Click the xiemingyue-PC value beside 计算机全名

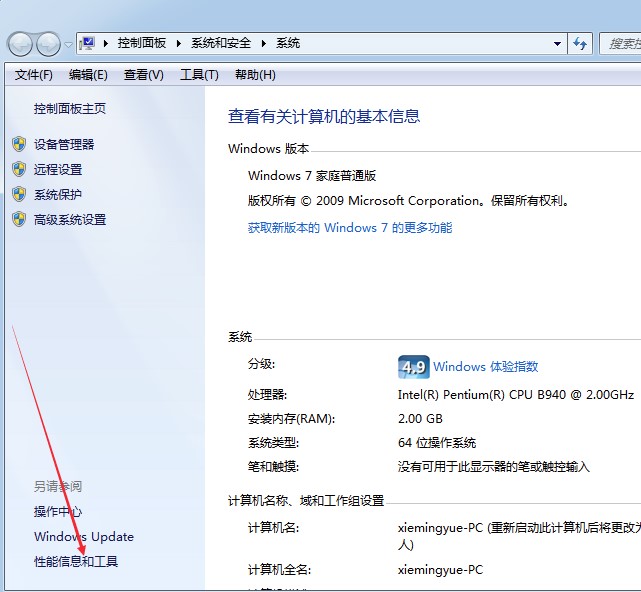tap(440, 570)
